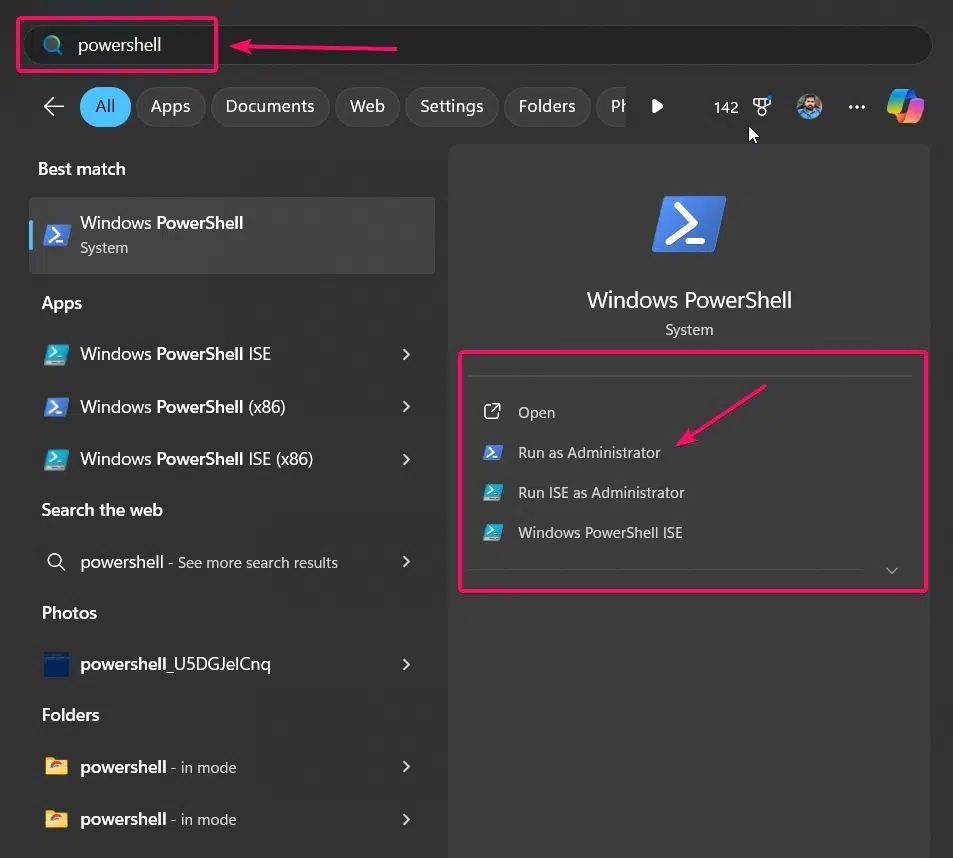Open Windows PowerShell ISE (x86) app result
This screenshot has height=858, width=953.
(x=232, y=459)
